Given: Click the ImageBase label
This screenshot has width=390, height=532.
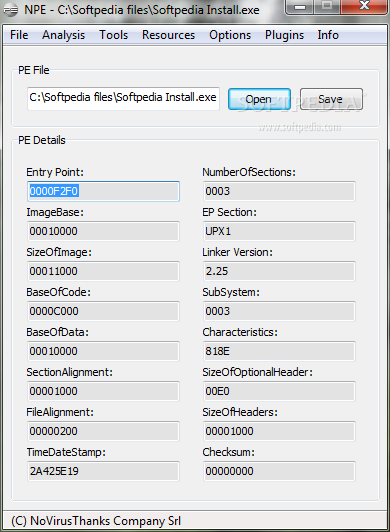Looking at the screenshot, I should coord(55,212).
